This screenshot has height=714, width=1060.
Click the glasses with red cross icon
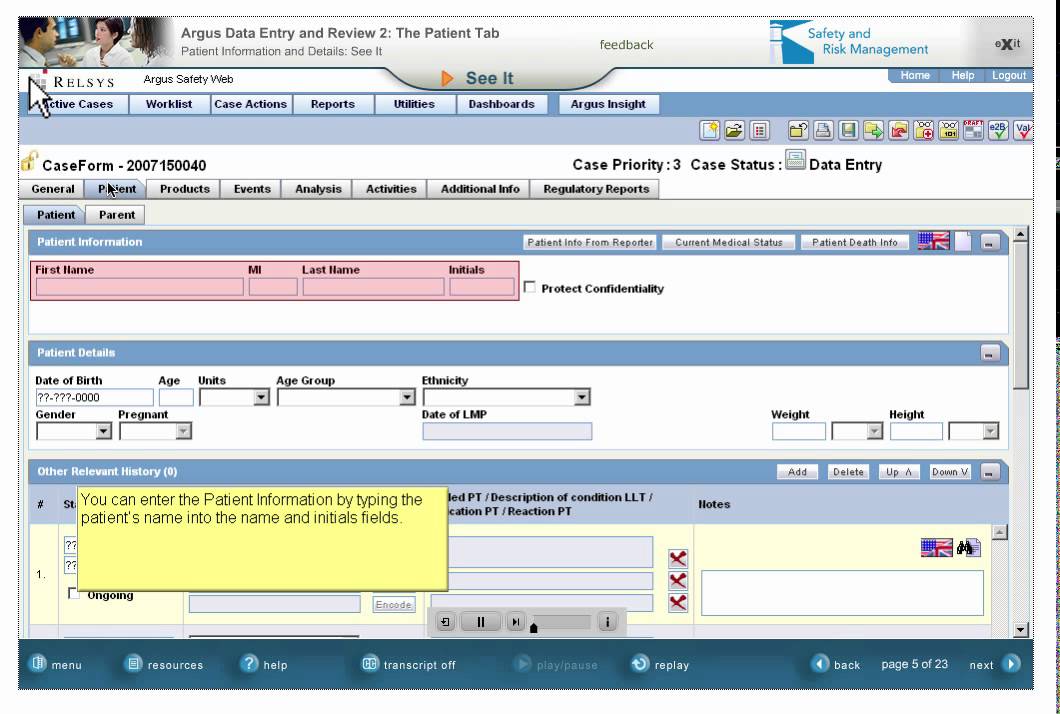923,130
